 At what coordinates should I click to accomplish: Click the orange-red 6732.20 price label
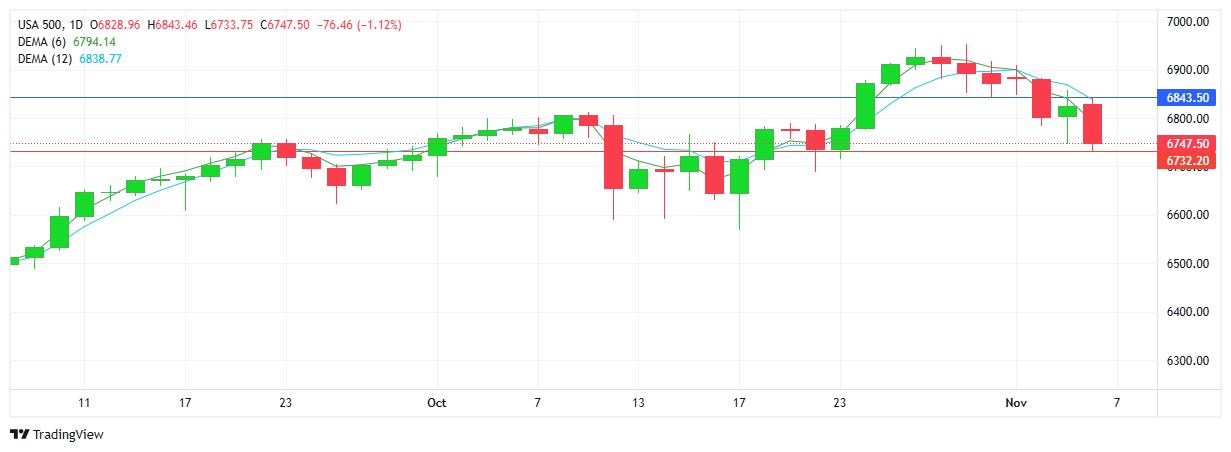coord(1187,160)
